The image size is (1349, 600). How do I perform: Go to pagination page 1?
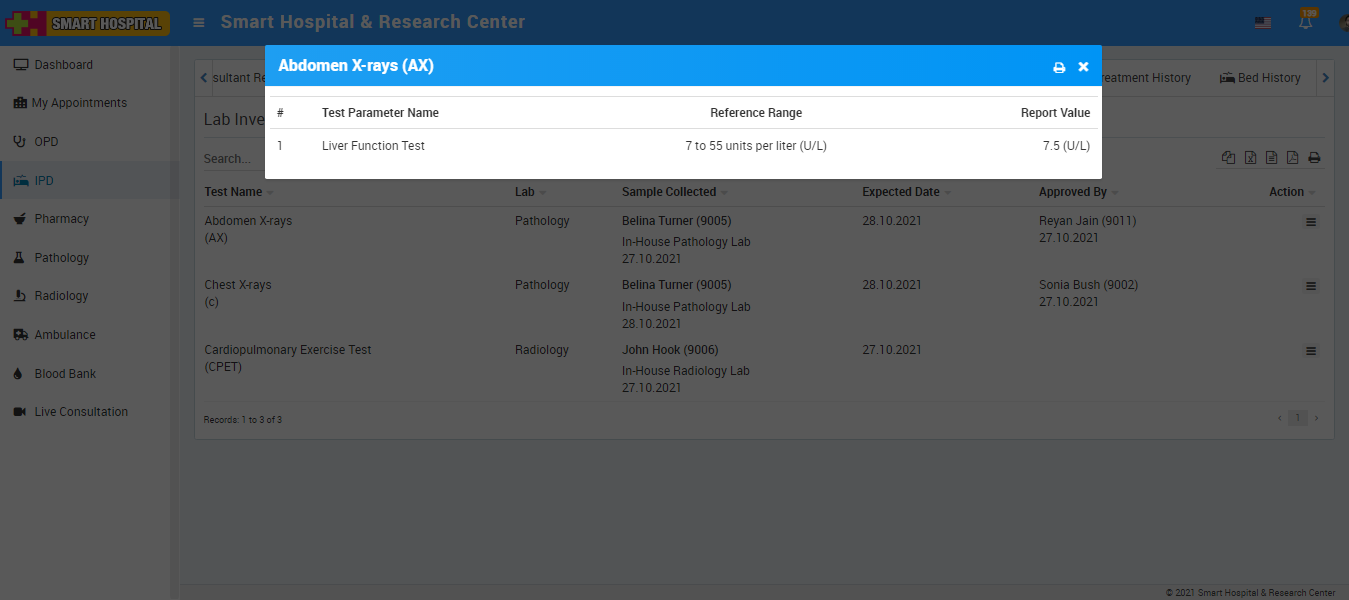[x=1297, y=418]
